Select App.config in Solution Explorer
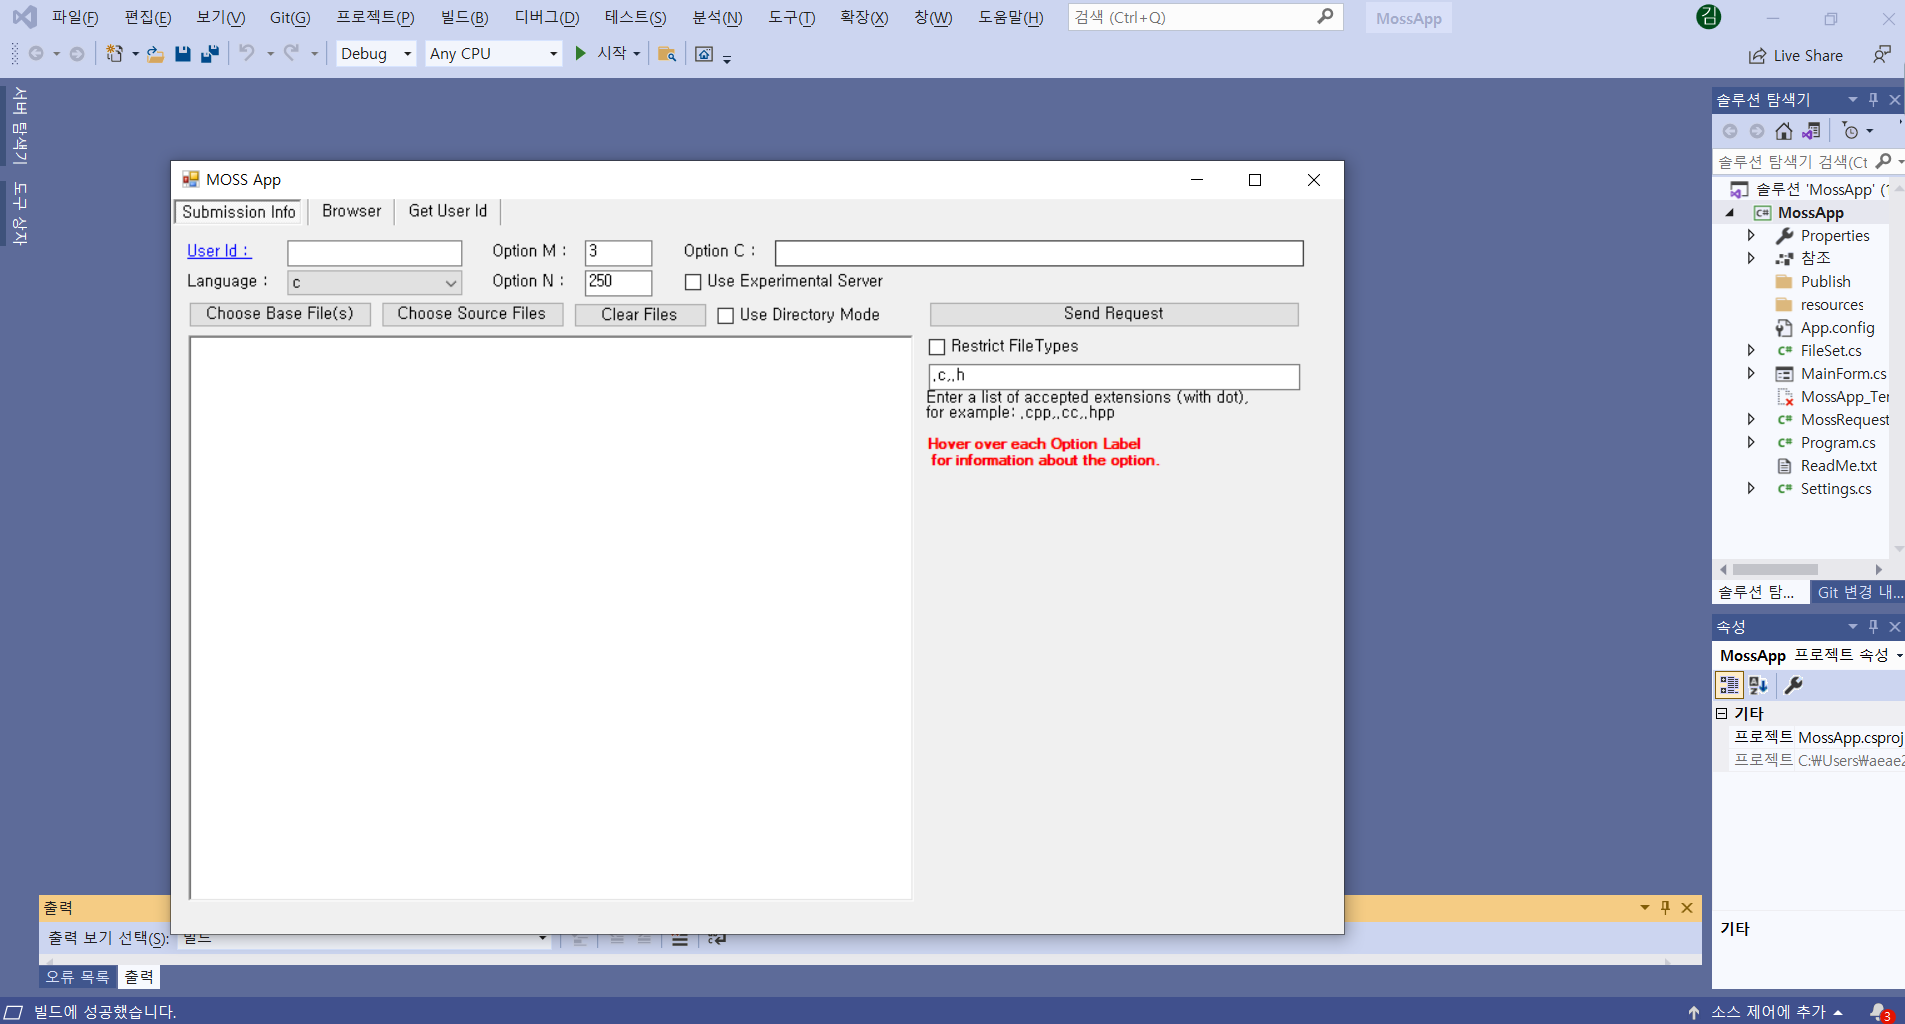1905x1024 pixels. pyautogui.click(x=1837, y=327)
